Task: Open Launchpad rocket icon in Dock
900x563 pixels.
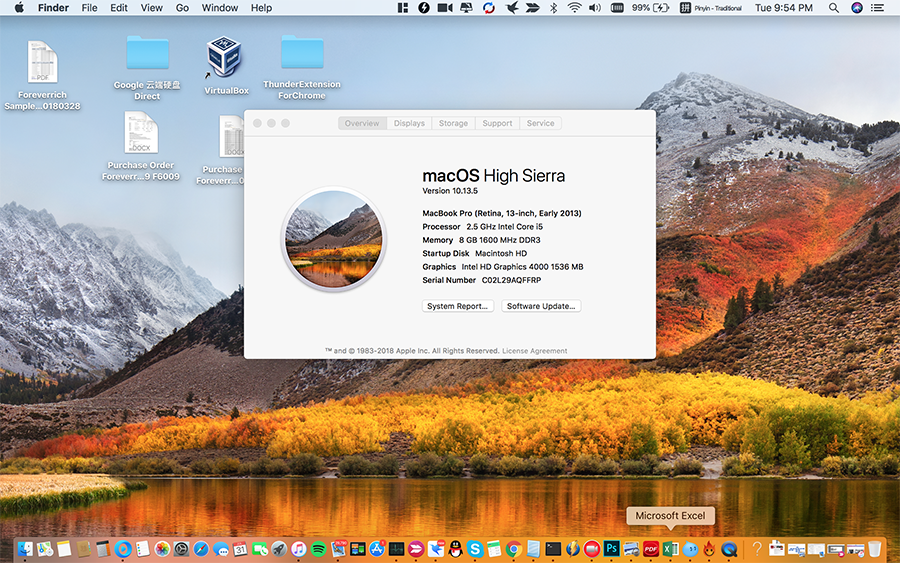Action: (279, 549)
